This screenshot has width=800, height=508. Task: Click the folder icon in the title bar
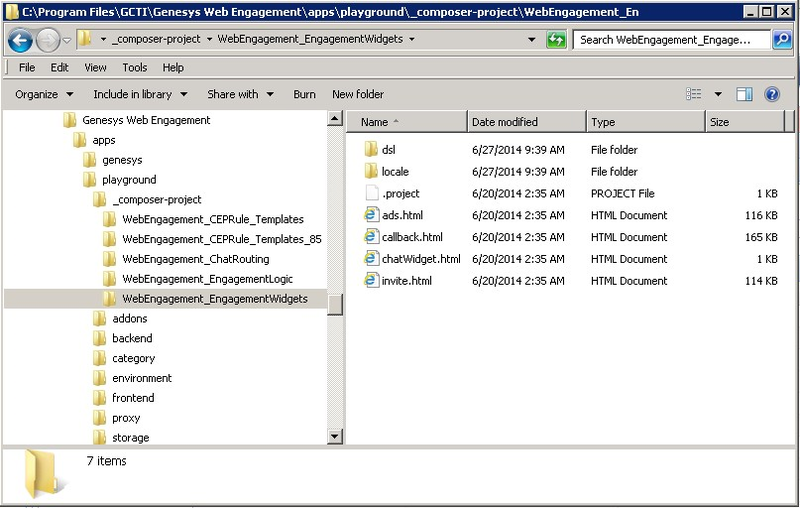(x=12, y=12)
